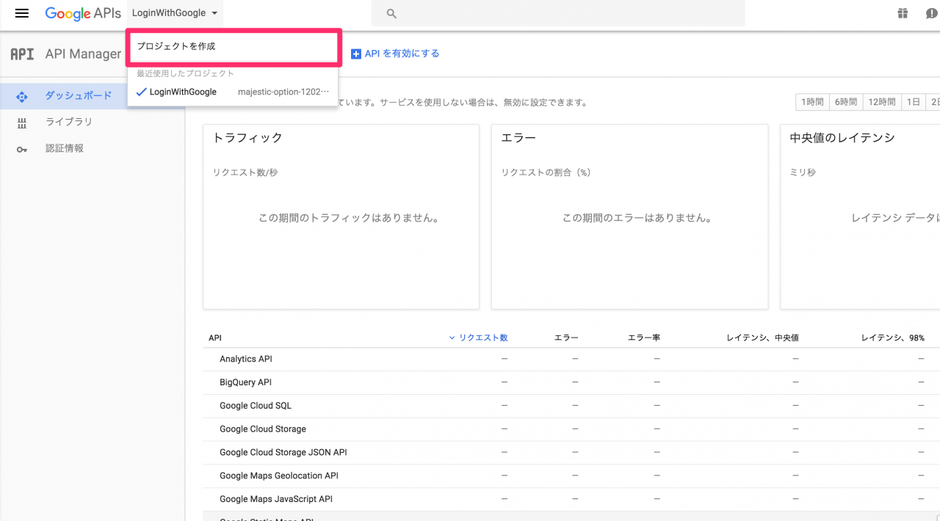Viewport: 940px width, 521px height.
Task: Open the hamburger navigation menu
Action: [x=22, y=13]
